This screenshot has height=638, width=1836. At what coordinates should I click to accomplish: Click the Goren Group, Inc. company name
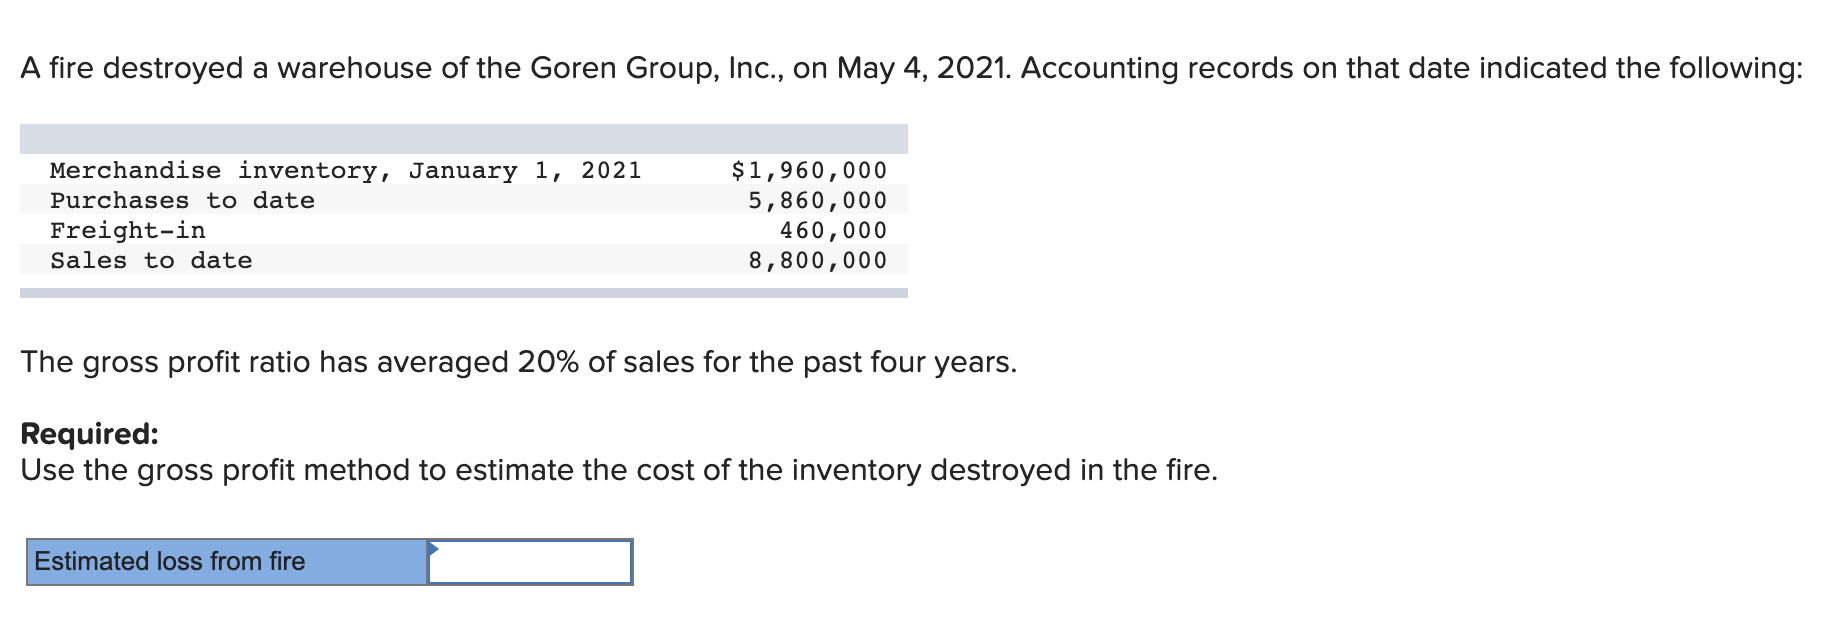657,68
